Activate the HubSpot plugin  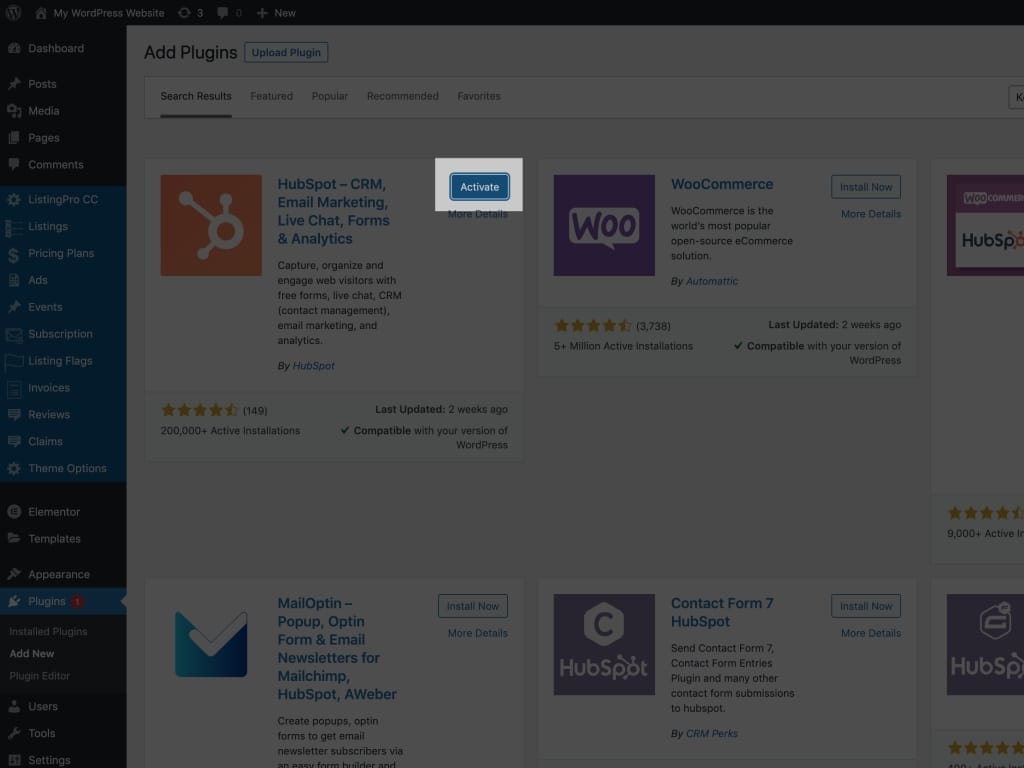(479, 187)
